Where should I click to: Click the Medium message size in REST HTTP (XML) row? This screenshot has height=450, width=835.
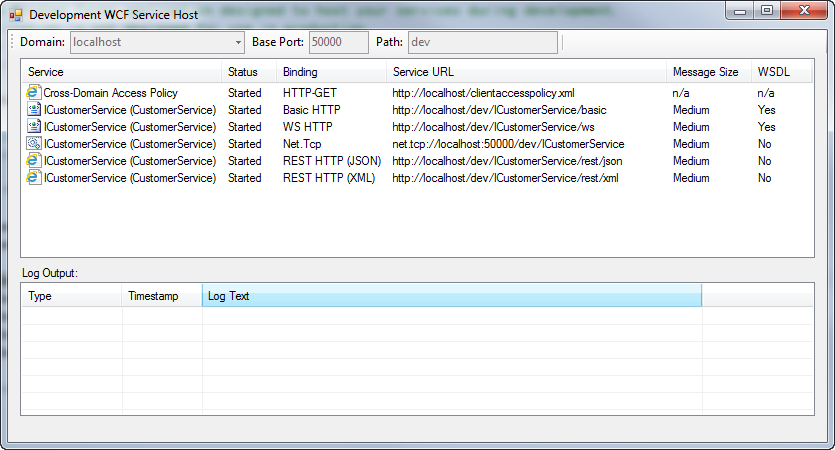691,178
